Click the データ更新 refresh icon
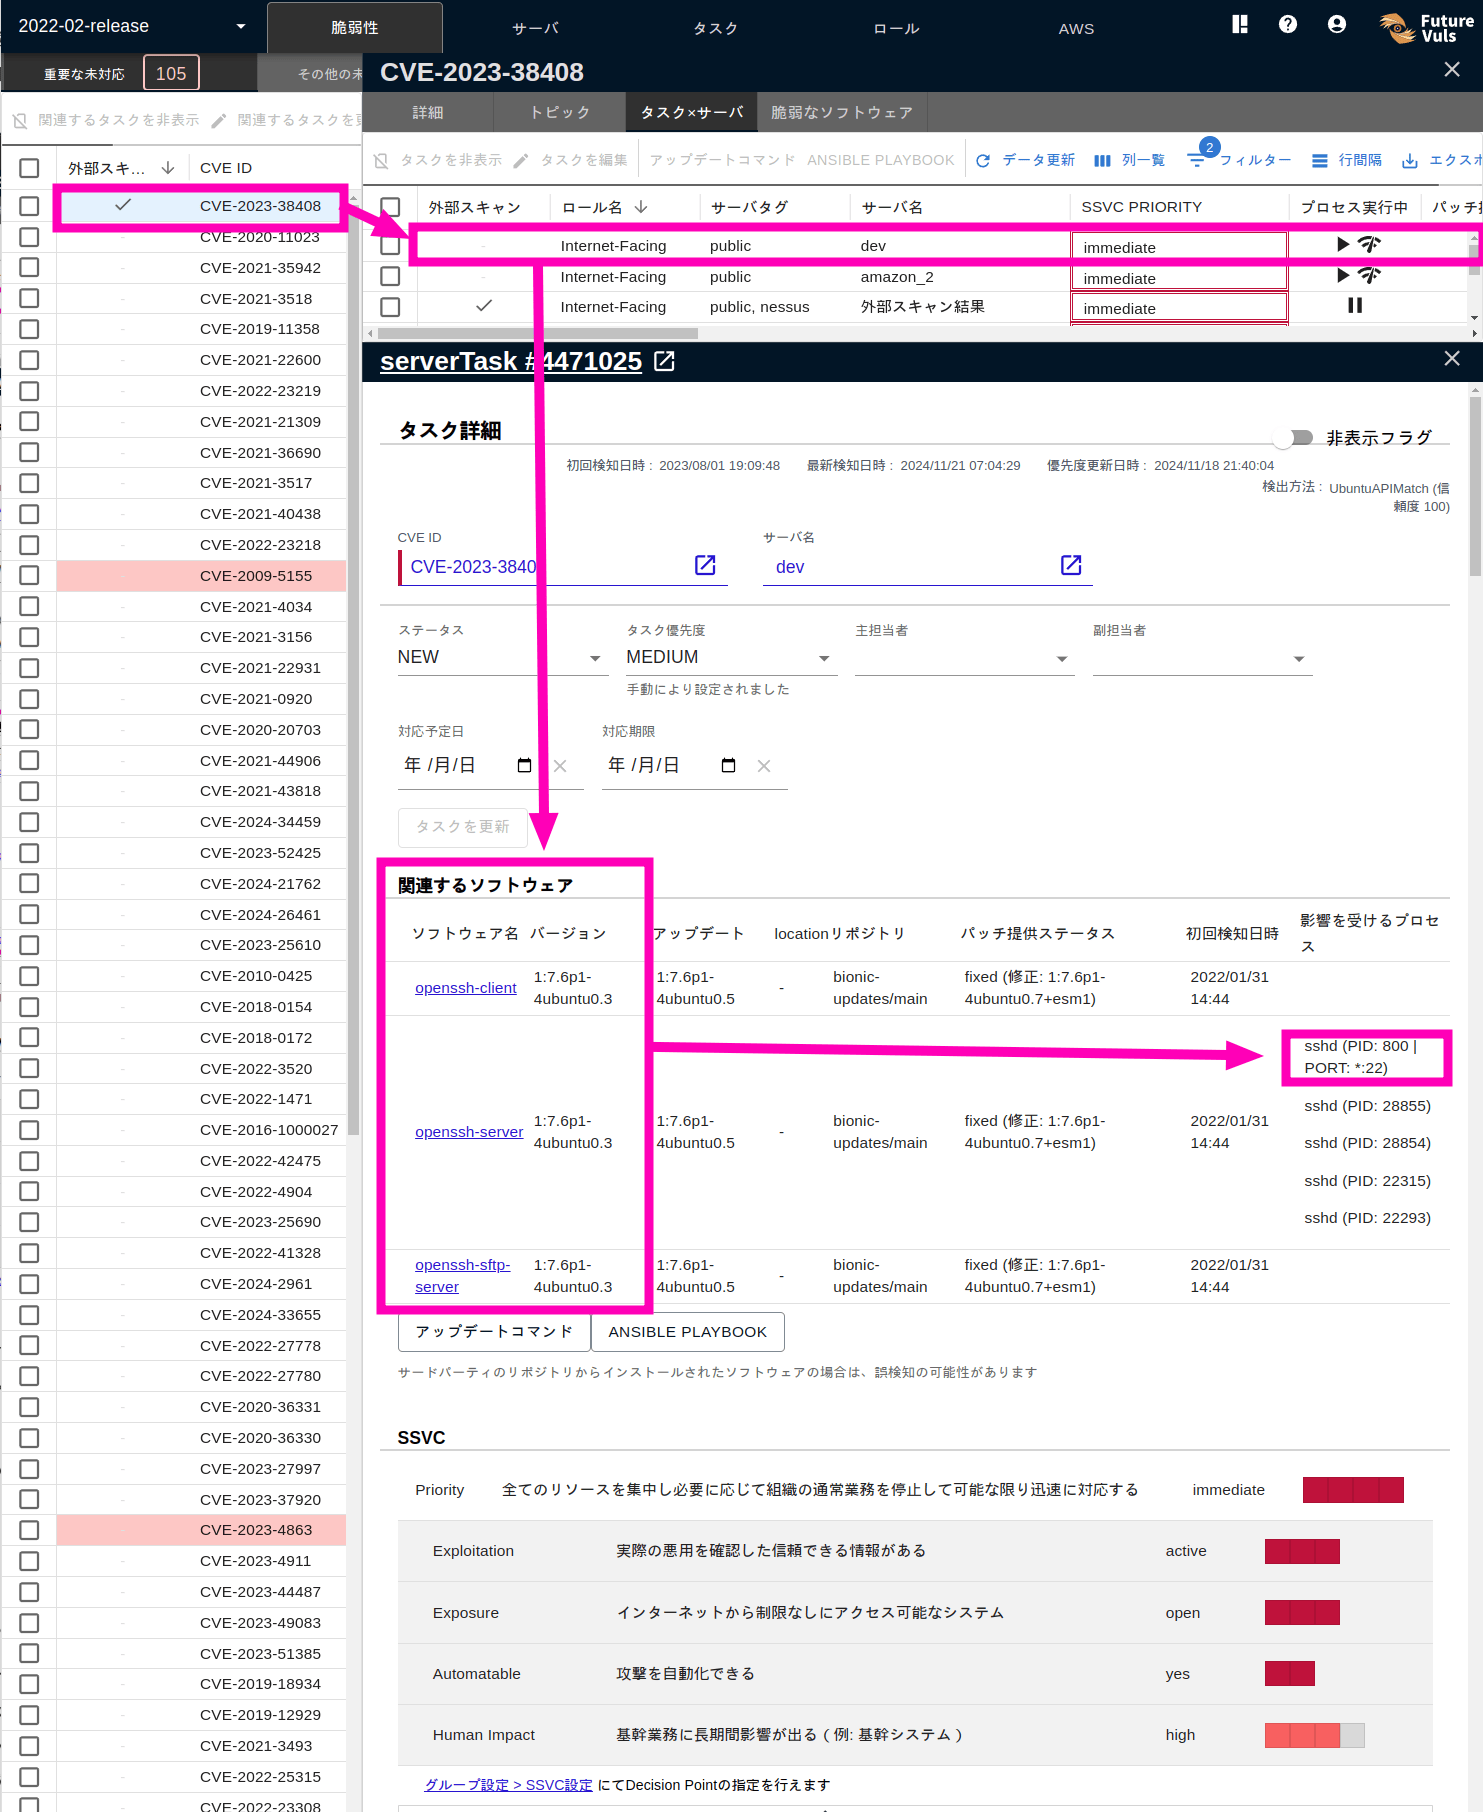The image size is (1483, 1812). pos(983,161)
